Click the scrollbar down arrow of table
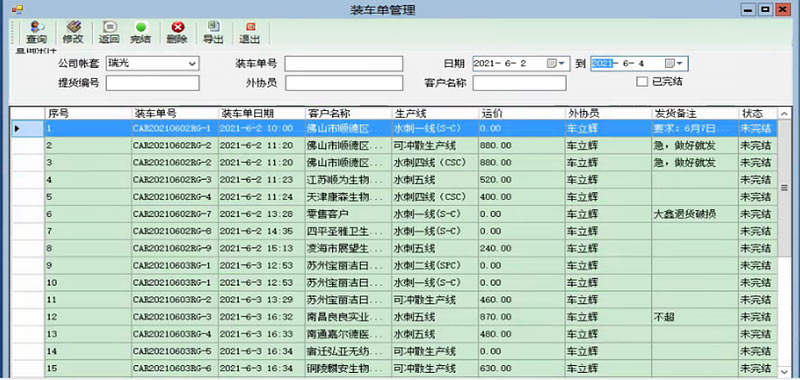The height and width of the screenshot is (380, 800). [x=784, y=371]
